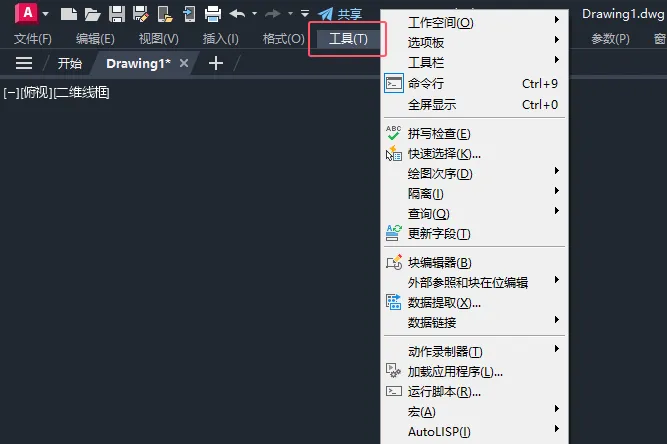Click the AutoCAD application logo button
This screenshot has width=667, height=444.
(x=26, y=13)
